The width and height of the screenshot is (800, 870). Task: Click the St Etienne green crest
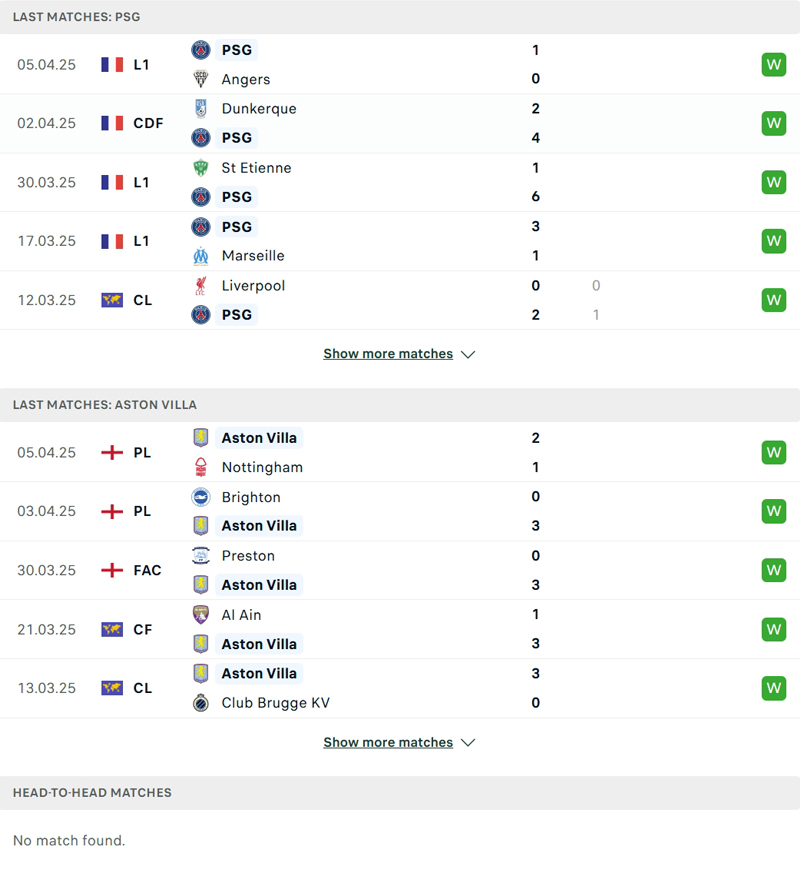point(199,168)
